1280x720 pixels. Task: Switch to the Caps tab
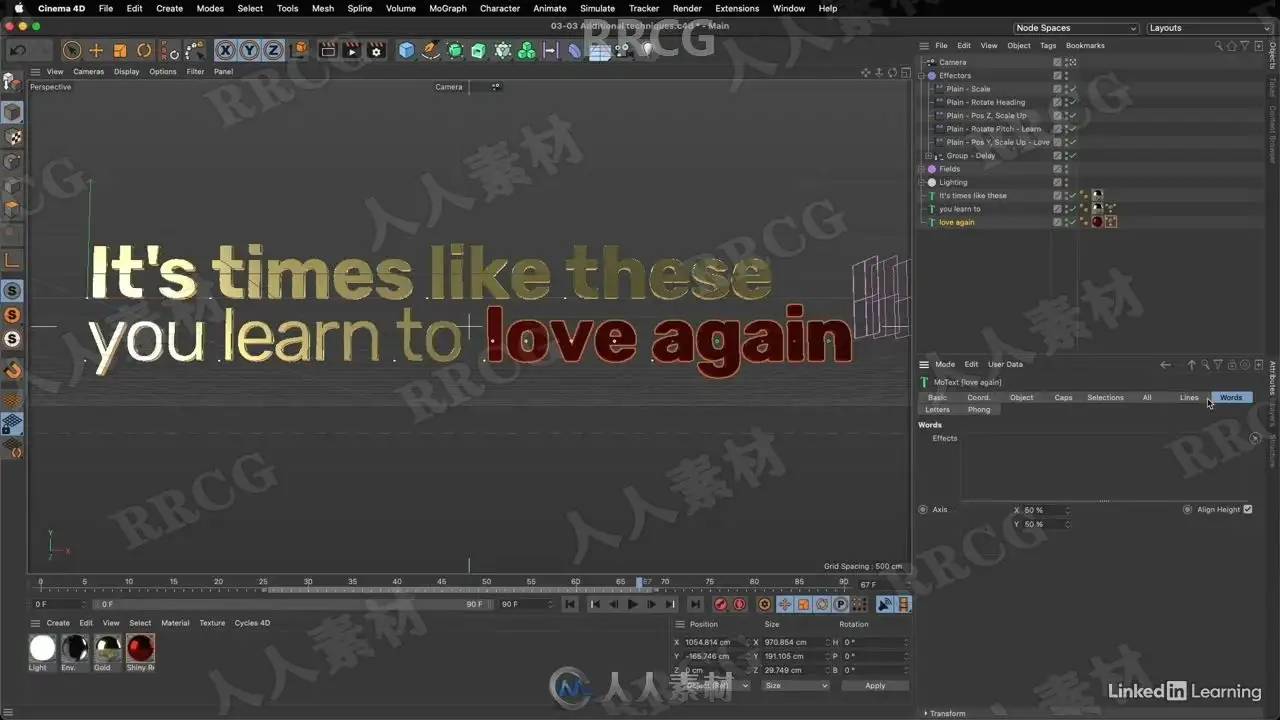[1063, 398]
